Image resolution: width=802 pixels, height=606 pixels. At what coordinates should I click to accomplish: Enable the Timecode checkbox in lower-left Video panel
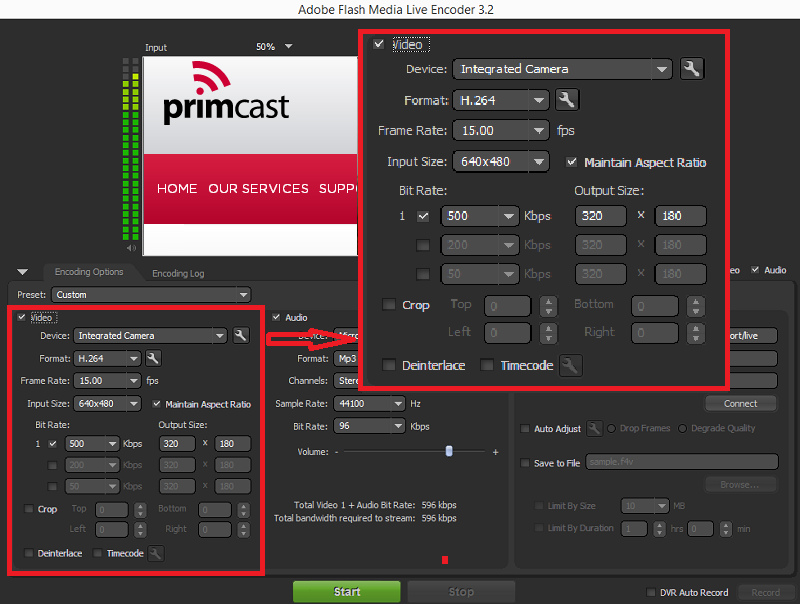[98, 553]
